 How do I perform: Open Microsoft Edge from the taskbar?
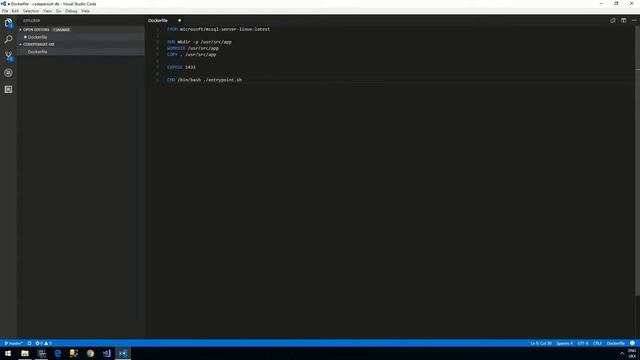(x=58, y=353)
